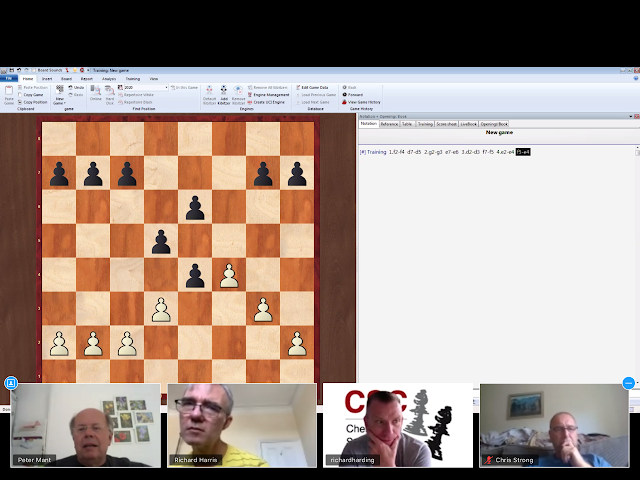640x480 pixels.
Task: Select the Reference pane tab
Action: click(x=389, y=124)
